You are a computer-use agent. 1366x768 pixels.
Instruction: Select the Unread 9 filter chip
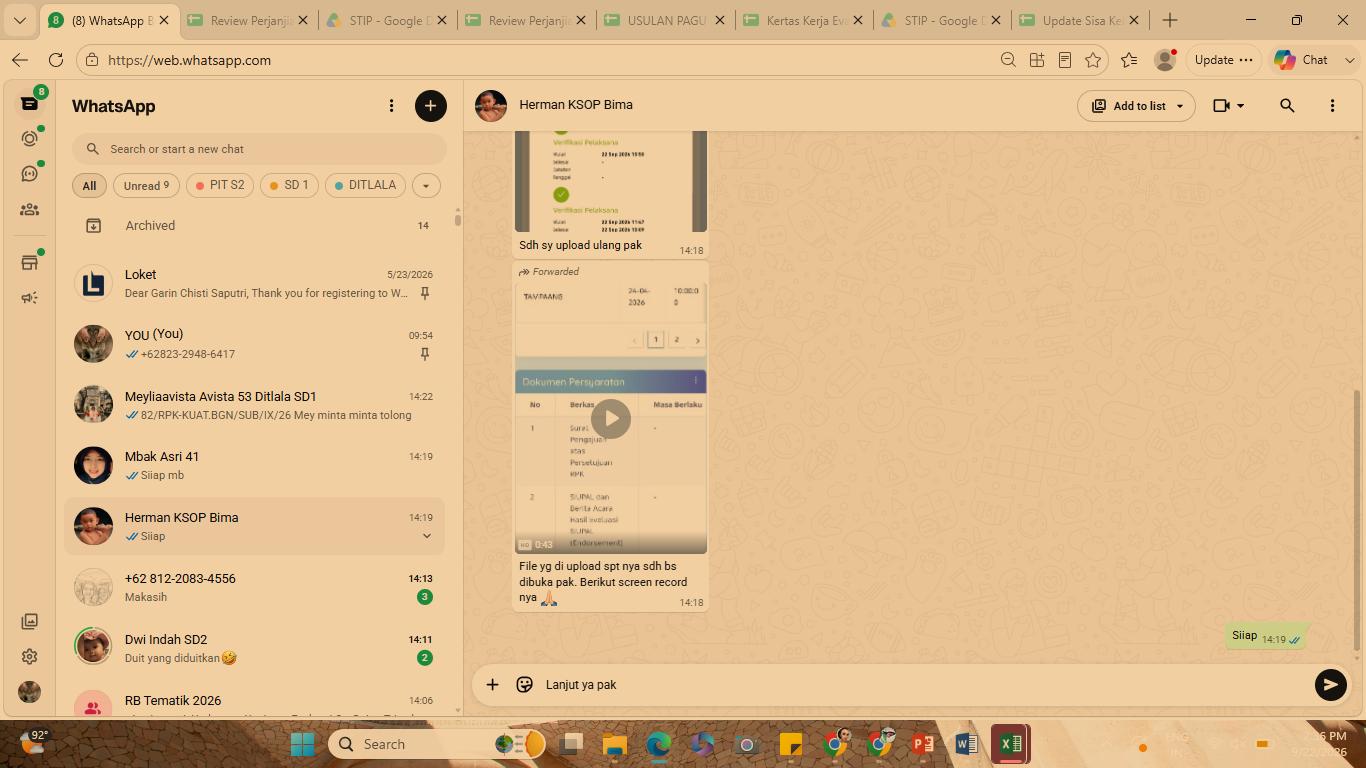[x=146, y=186]
